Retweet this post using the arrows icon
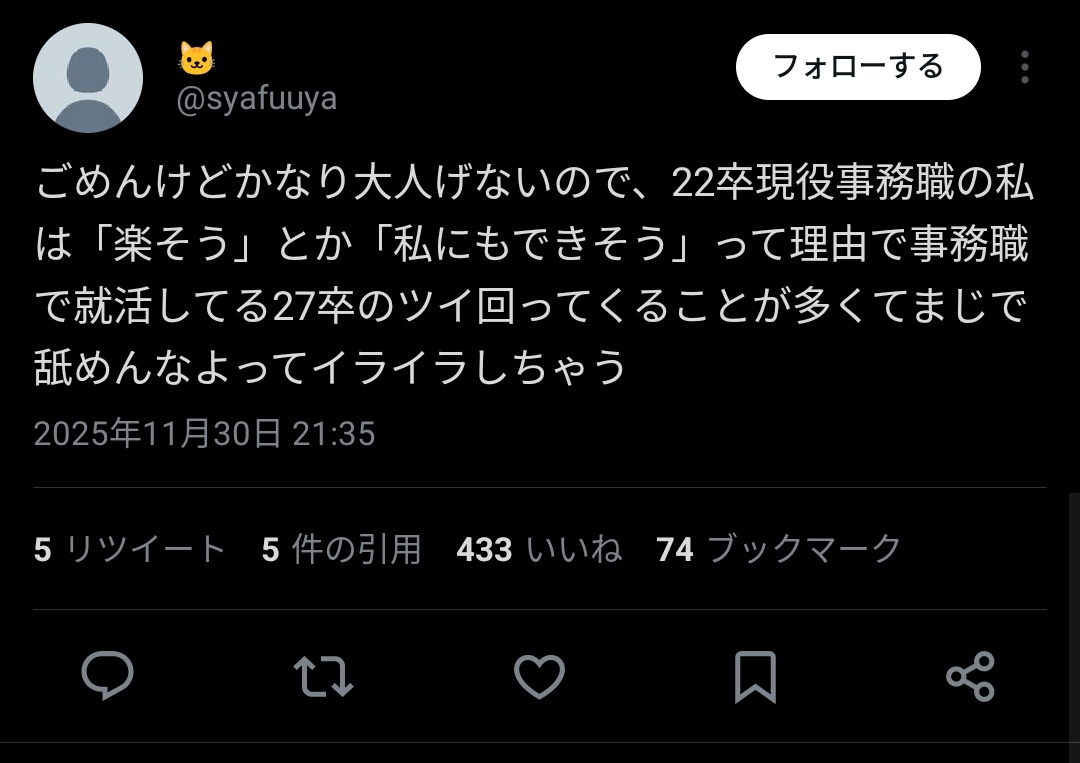The height and width of the screenshot is (763, 1080). coord(323,676)
